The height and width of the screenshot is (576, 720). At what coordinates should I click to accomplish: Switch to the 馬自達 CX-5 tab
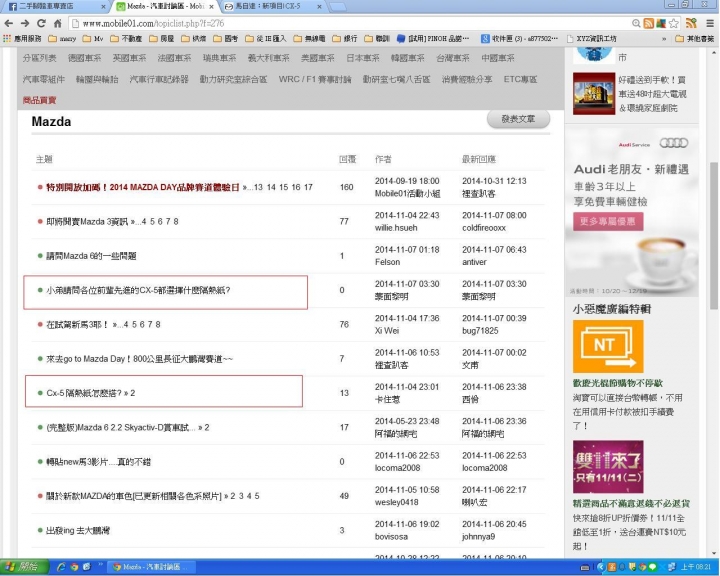271,6
